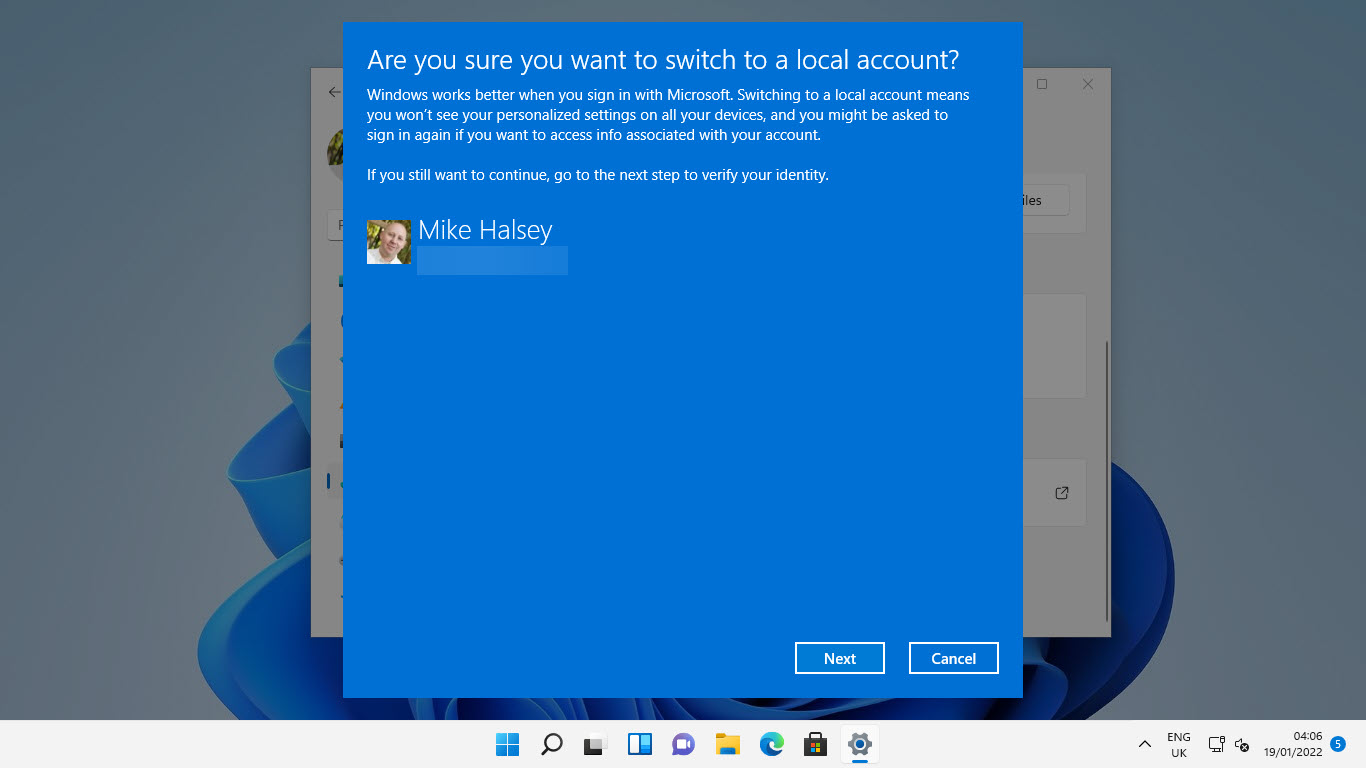This screenshot has width=1366, height=768.
Task: Click the Next button
Action: pyautogui.click(x=839, y=658)
